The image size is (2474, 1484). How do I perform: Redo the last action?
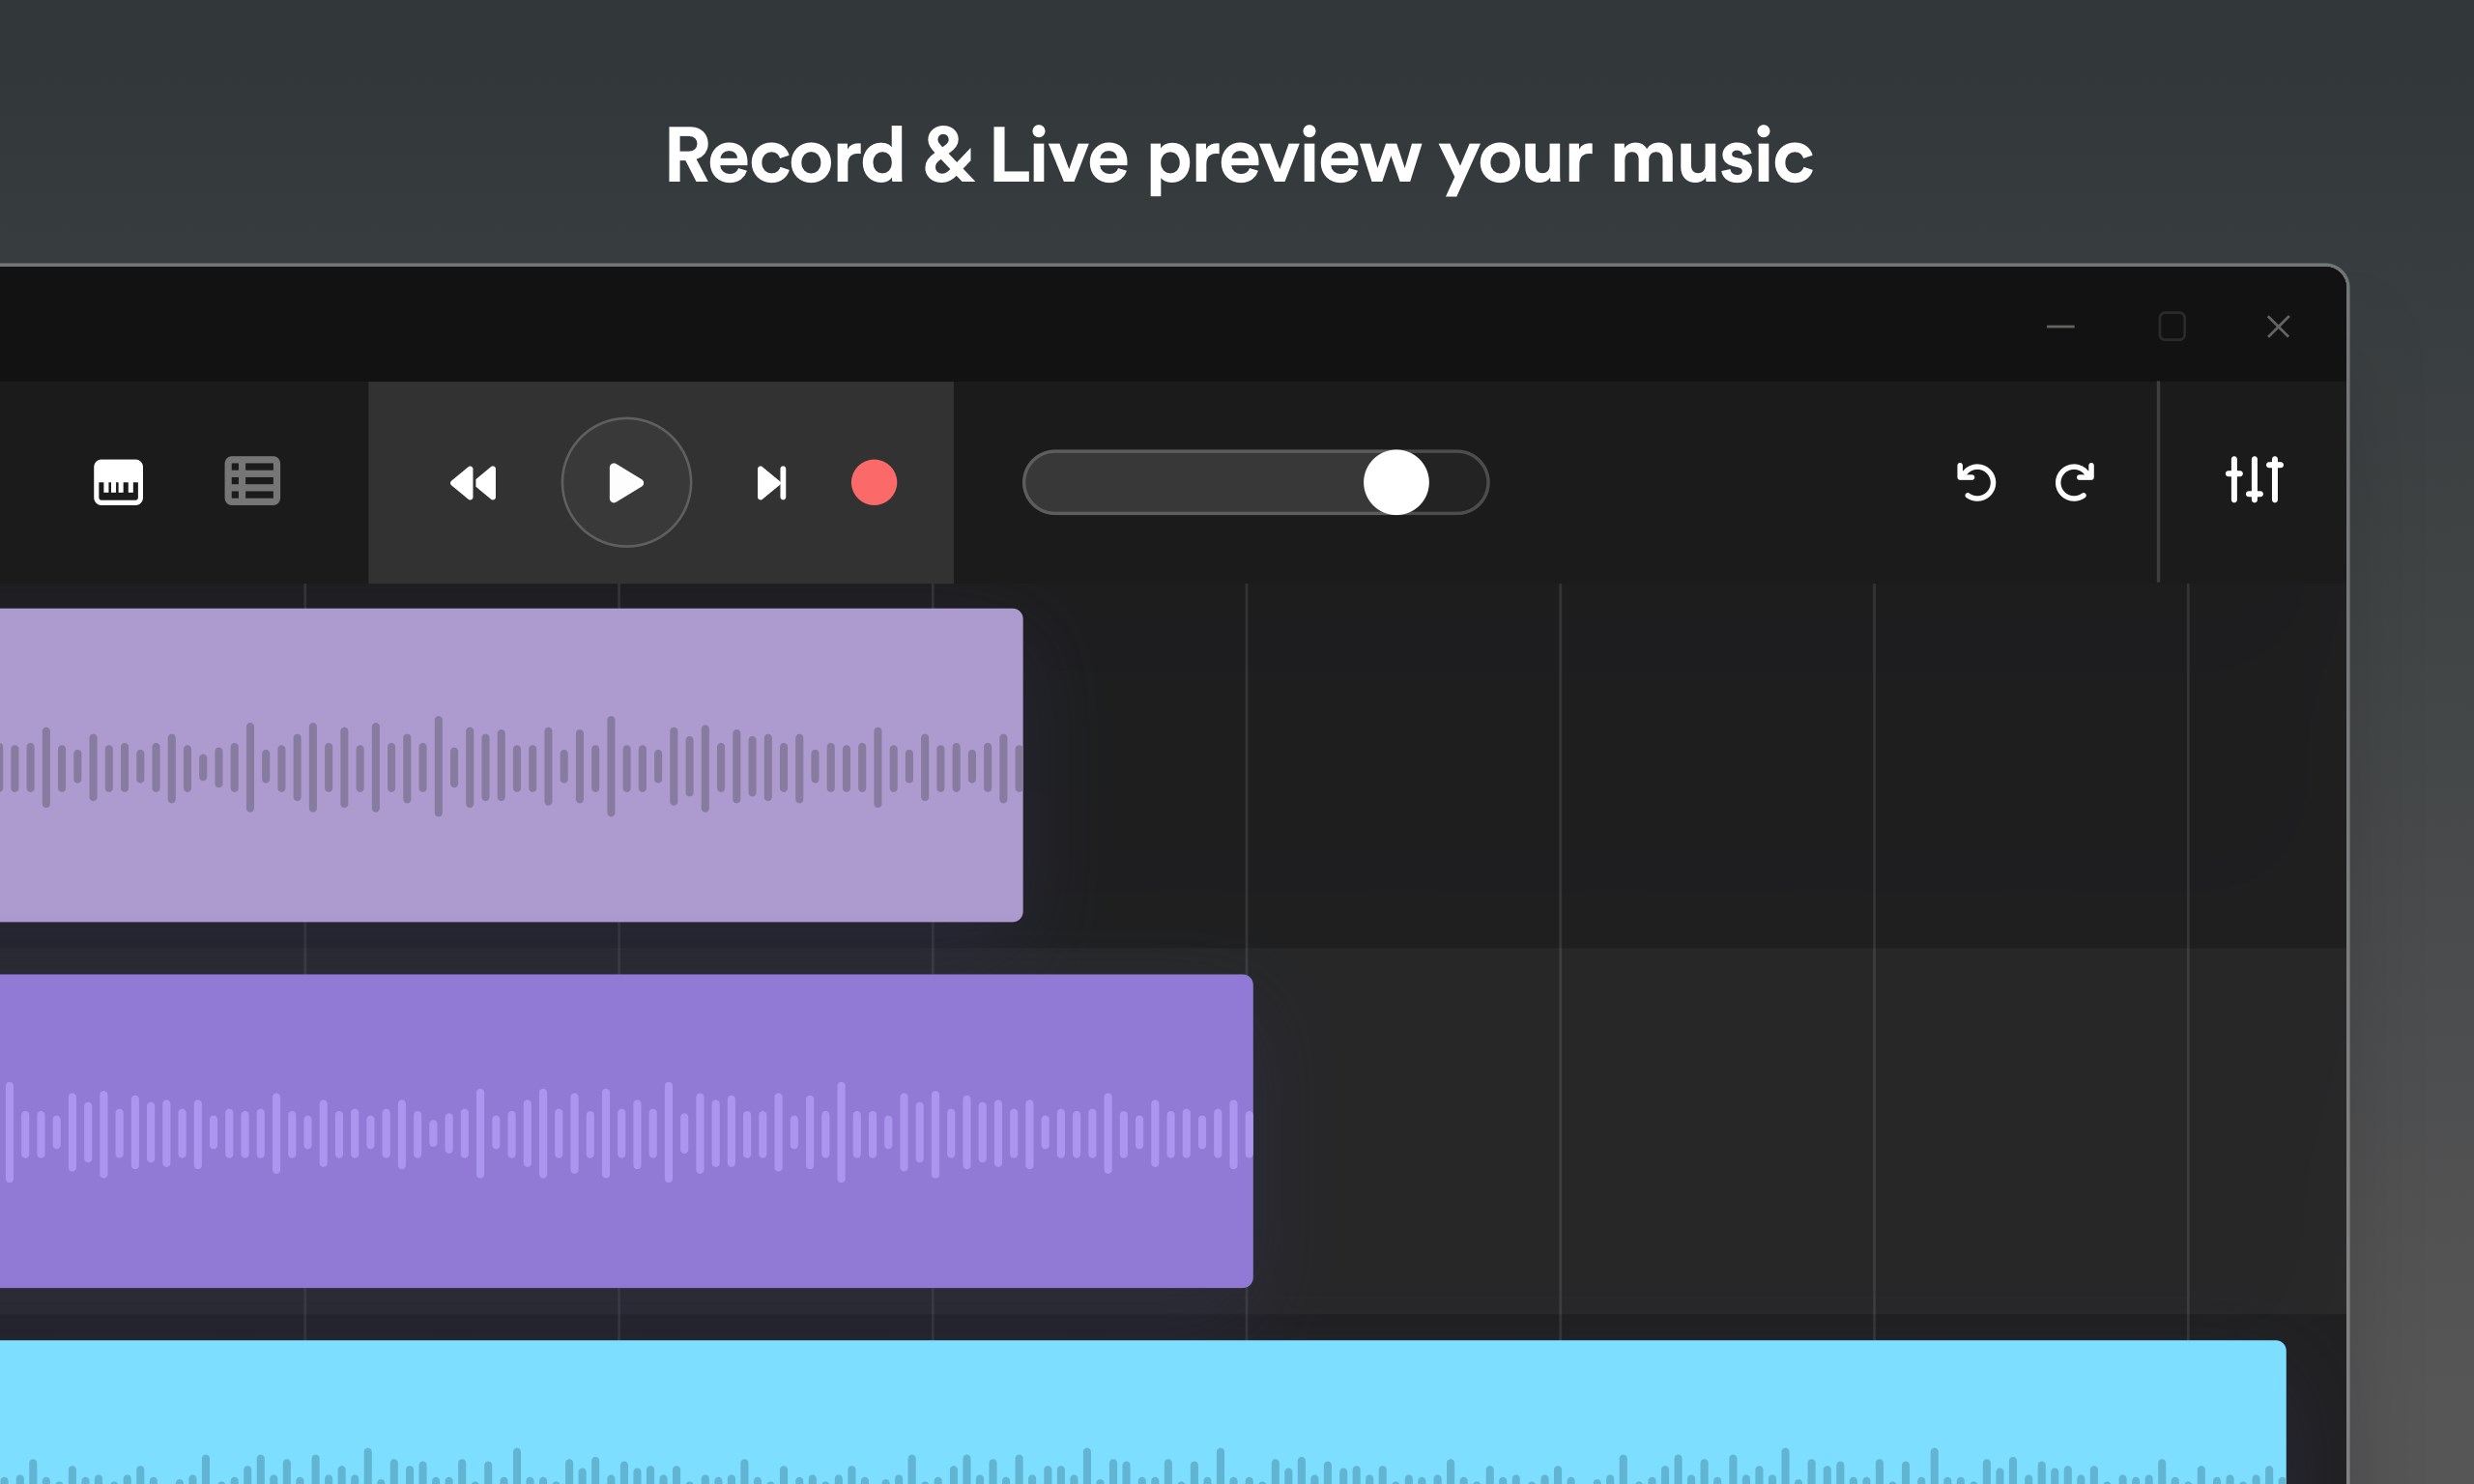point(2077,482)
